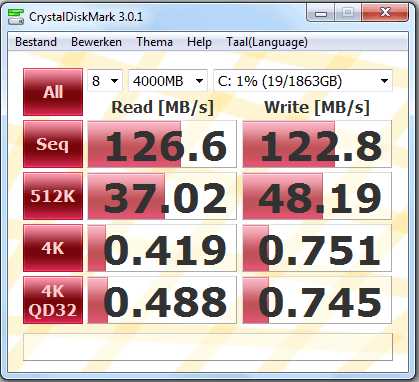Open the test size dropdown showing 4000MB
Screen dimensions: 419x382
click(168, 81)
